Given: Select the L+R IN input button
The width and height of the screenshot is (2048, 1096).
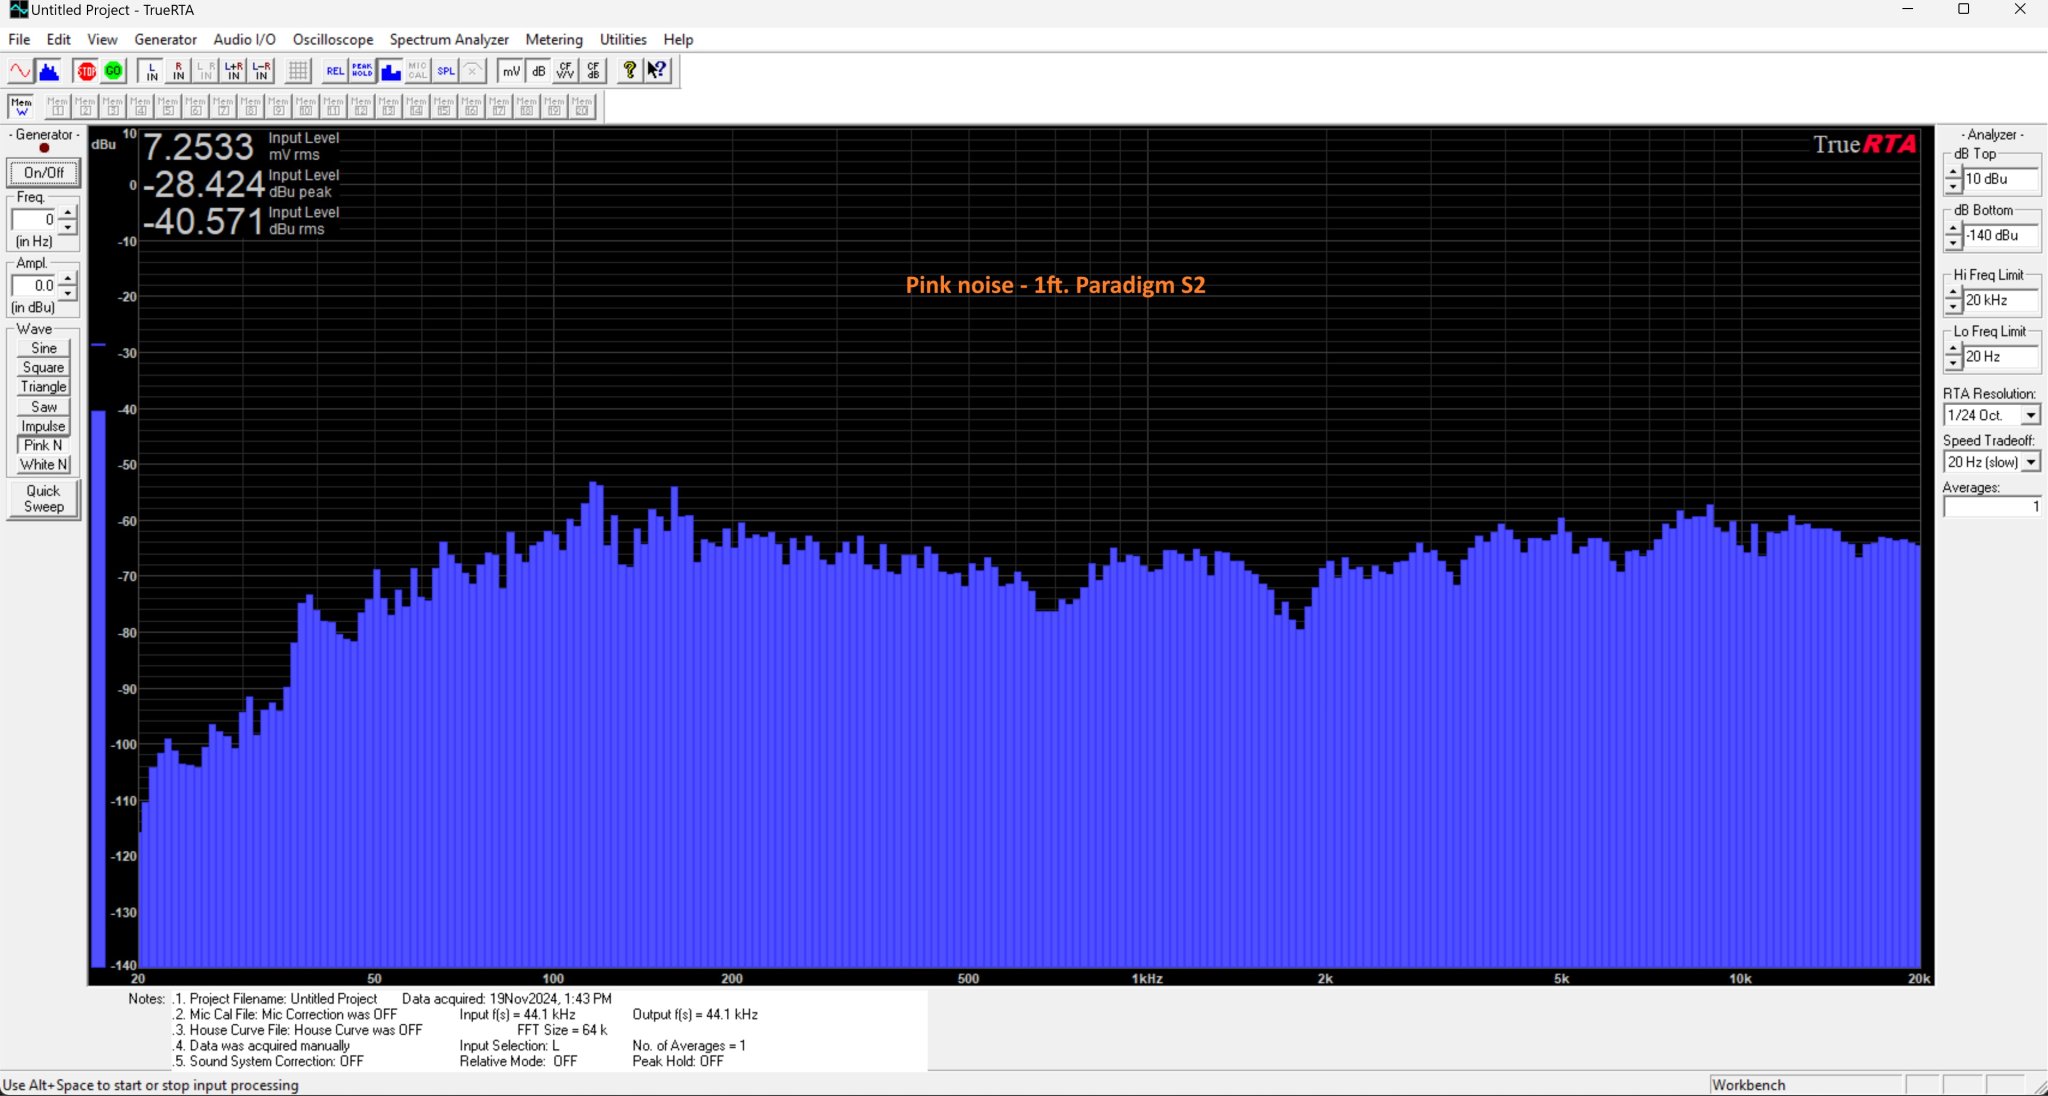Looking at the screenshot, I should pos(234,71).
